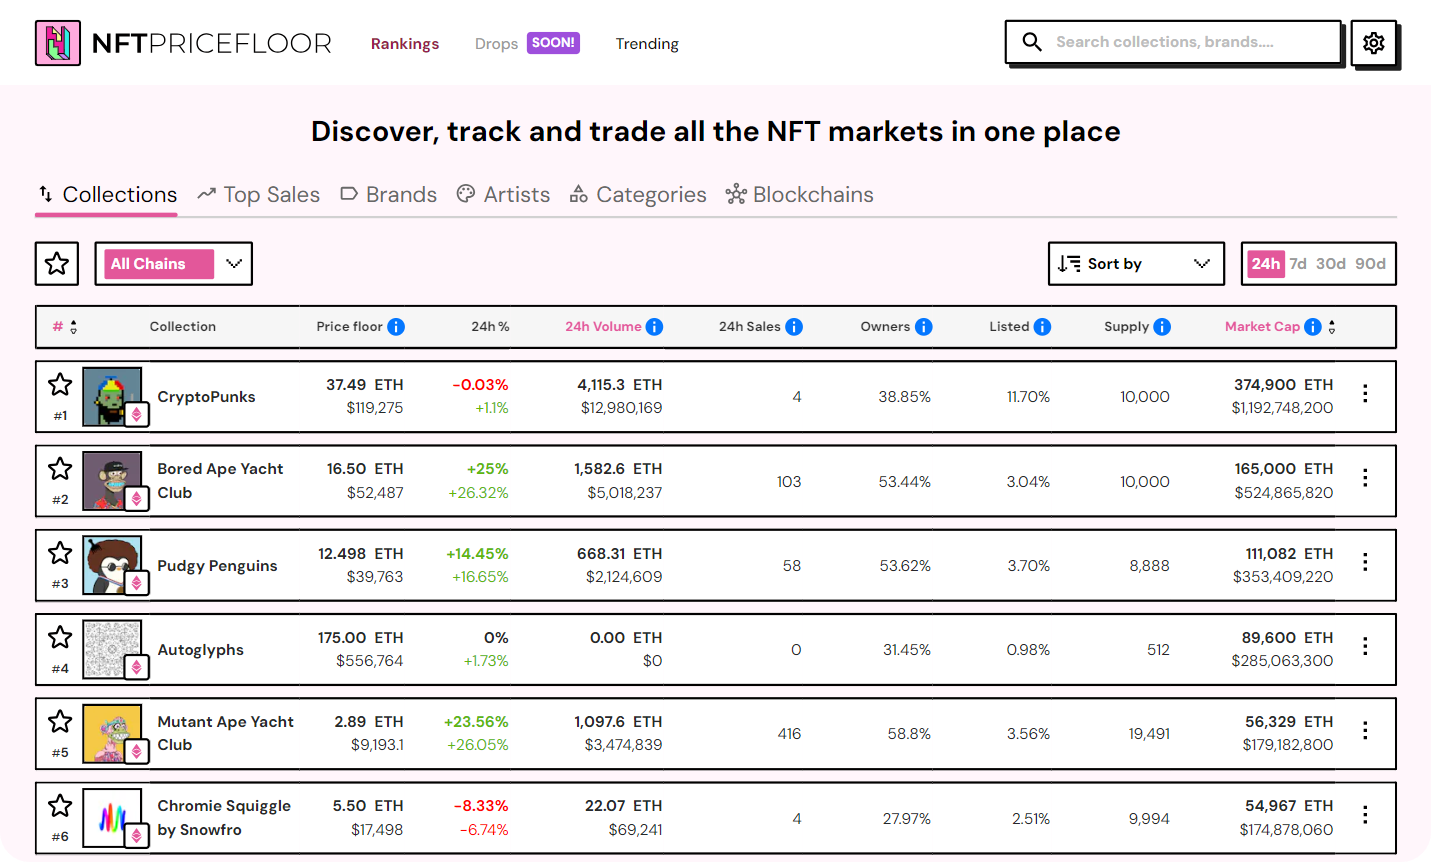Open Mutant Ape Yacht Club three-dot menu
Image resolution: width=1431 pixels, height=862 pixels.
point(1365,731)
